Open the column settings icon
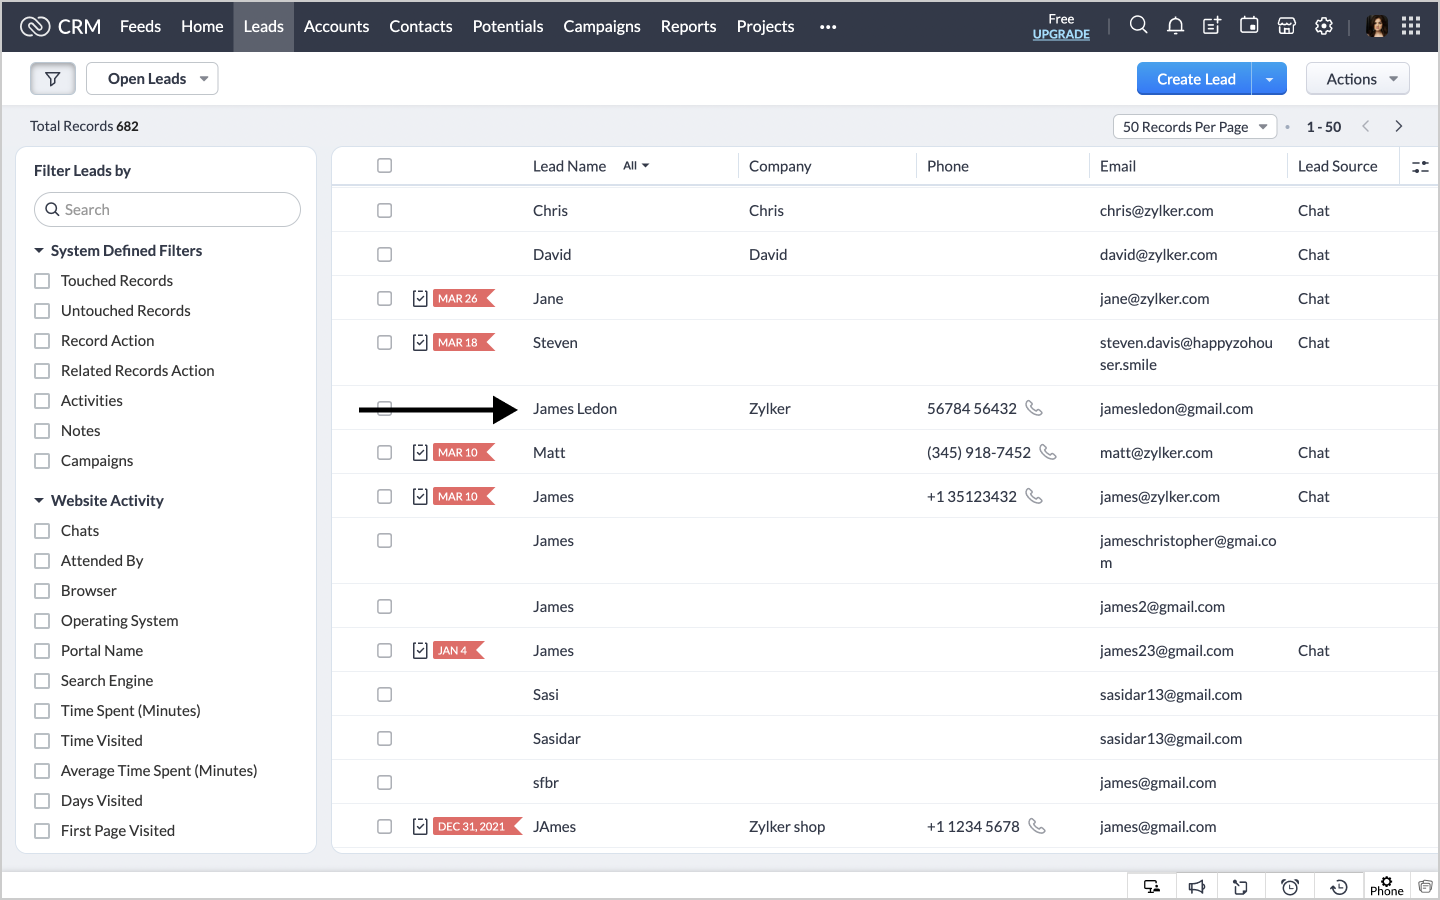1440x900 pixels. coord(1420,167)
